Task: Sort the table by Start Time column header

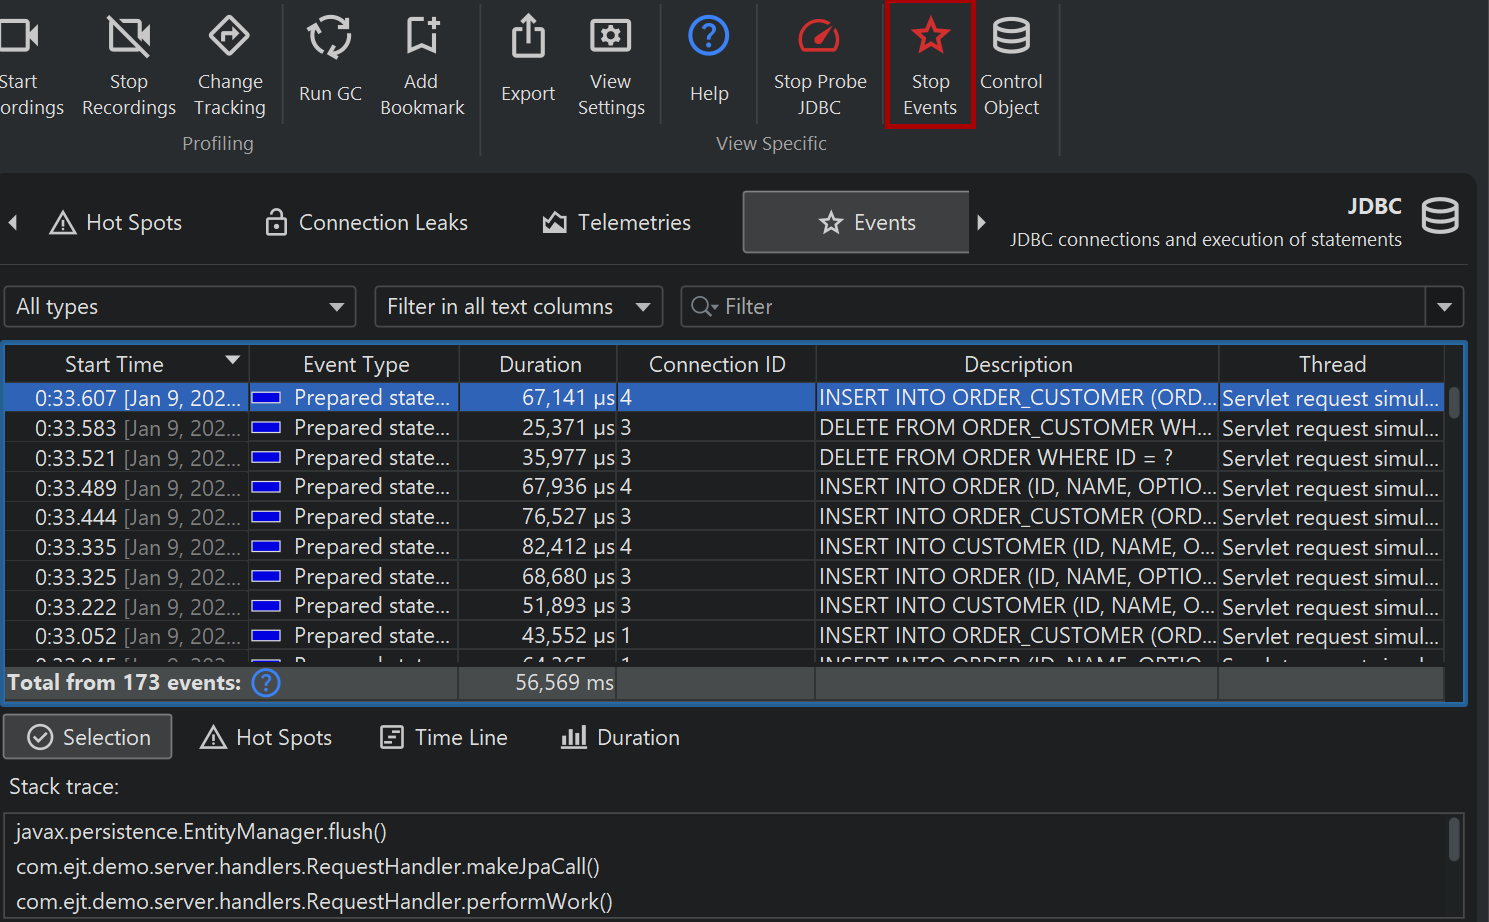Action: 114,365
